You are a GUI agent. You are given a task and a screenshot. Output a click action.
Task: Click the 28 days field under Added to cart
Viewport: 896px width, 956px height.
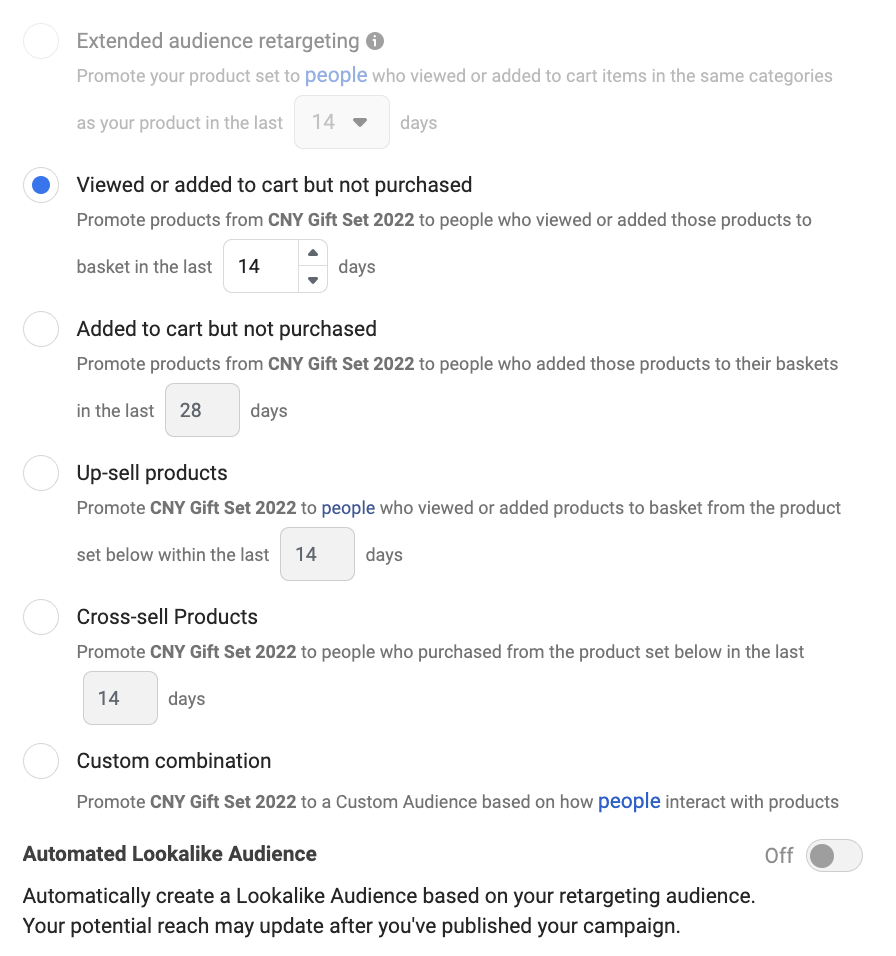pos(202,410)
